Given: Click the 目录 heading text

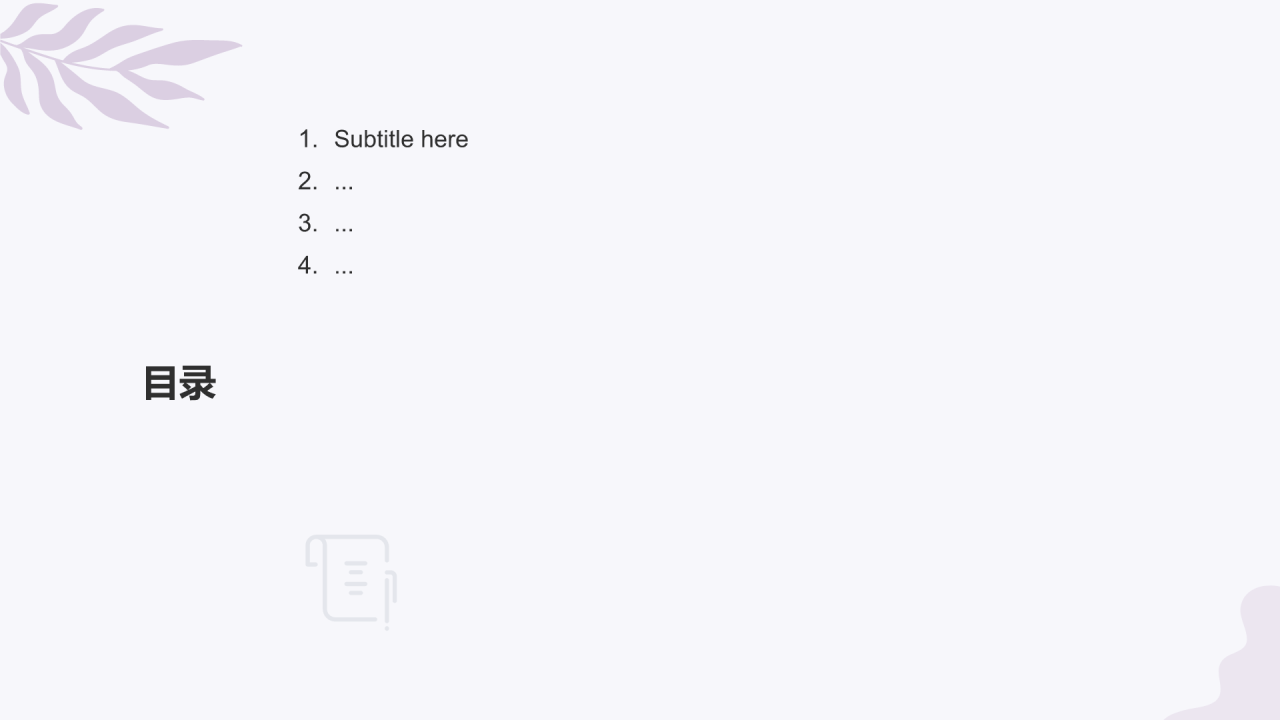Looking at the screenshot, I should (x=179, y=383).
